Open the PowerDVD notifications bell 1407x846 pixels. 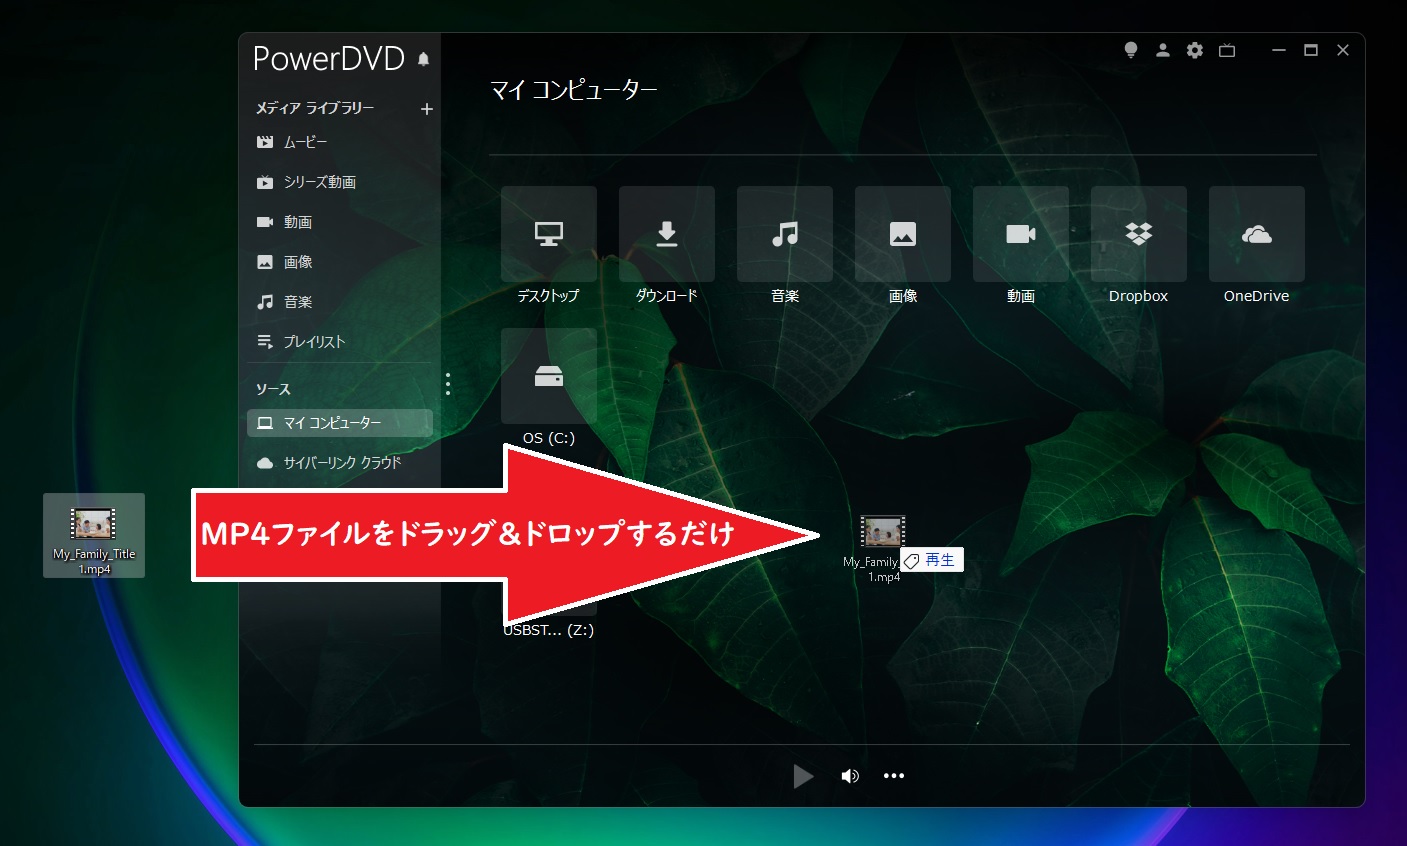pyautogui.click(x=424, y=60)
